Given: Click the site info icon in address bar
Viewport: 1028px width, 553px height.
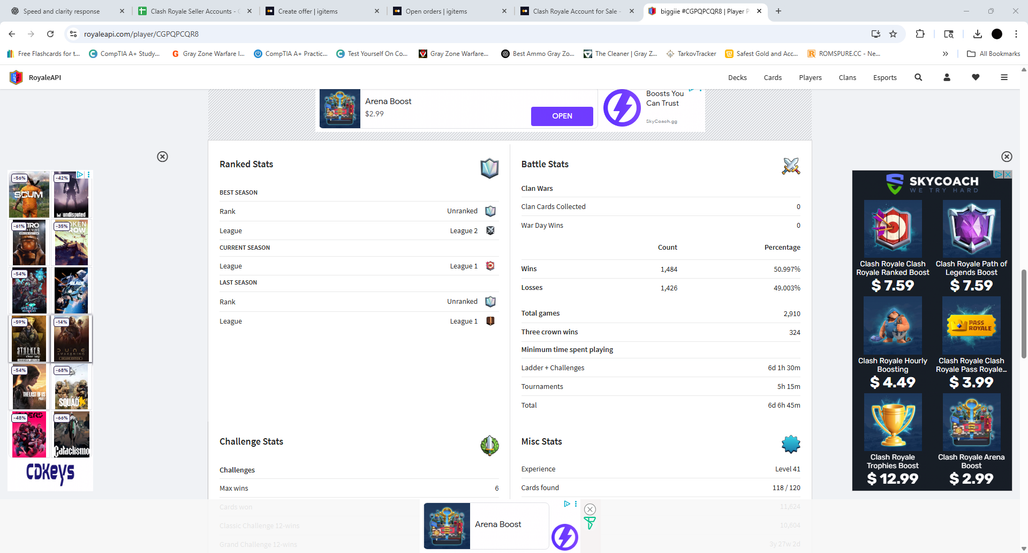Looking at the screenshot, I should point(73,33).
